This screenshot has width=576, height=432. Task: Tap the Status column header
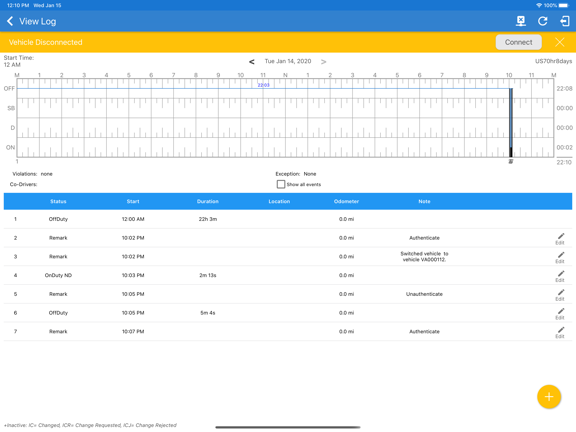tap(58, 201)
